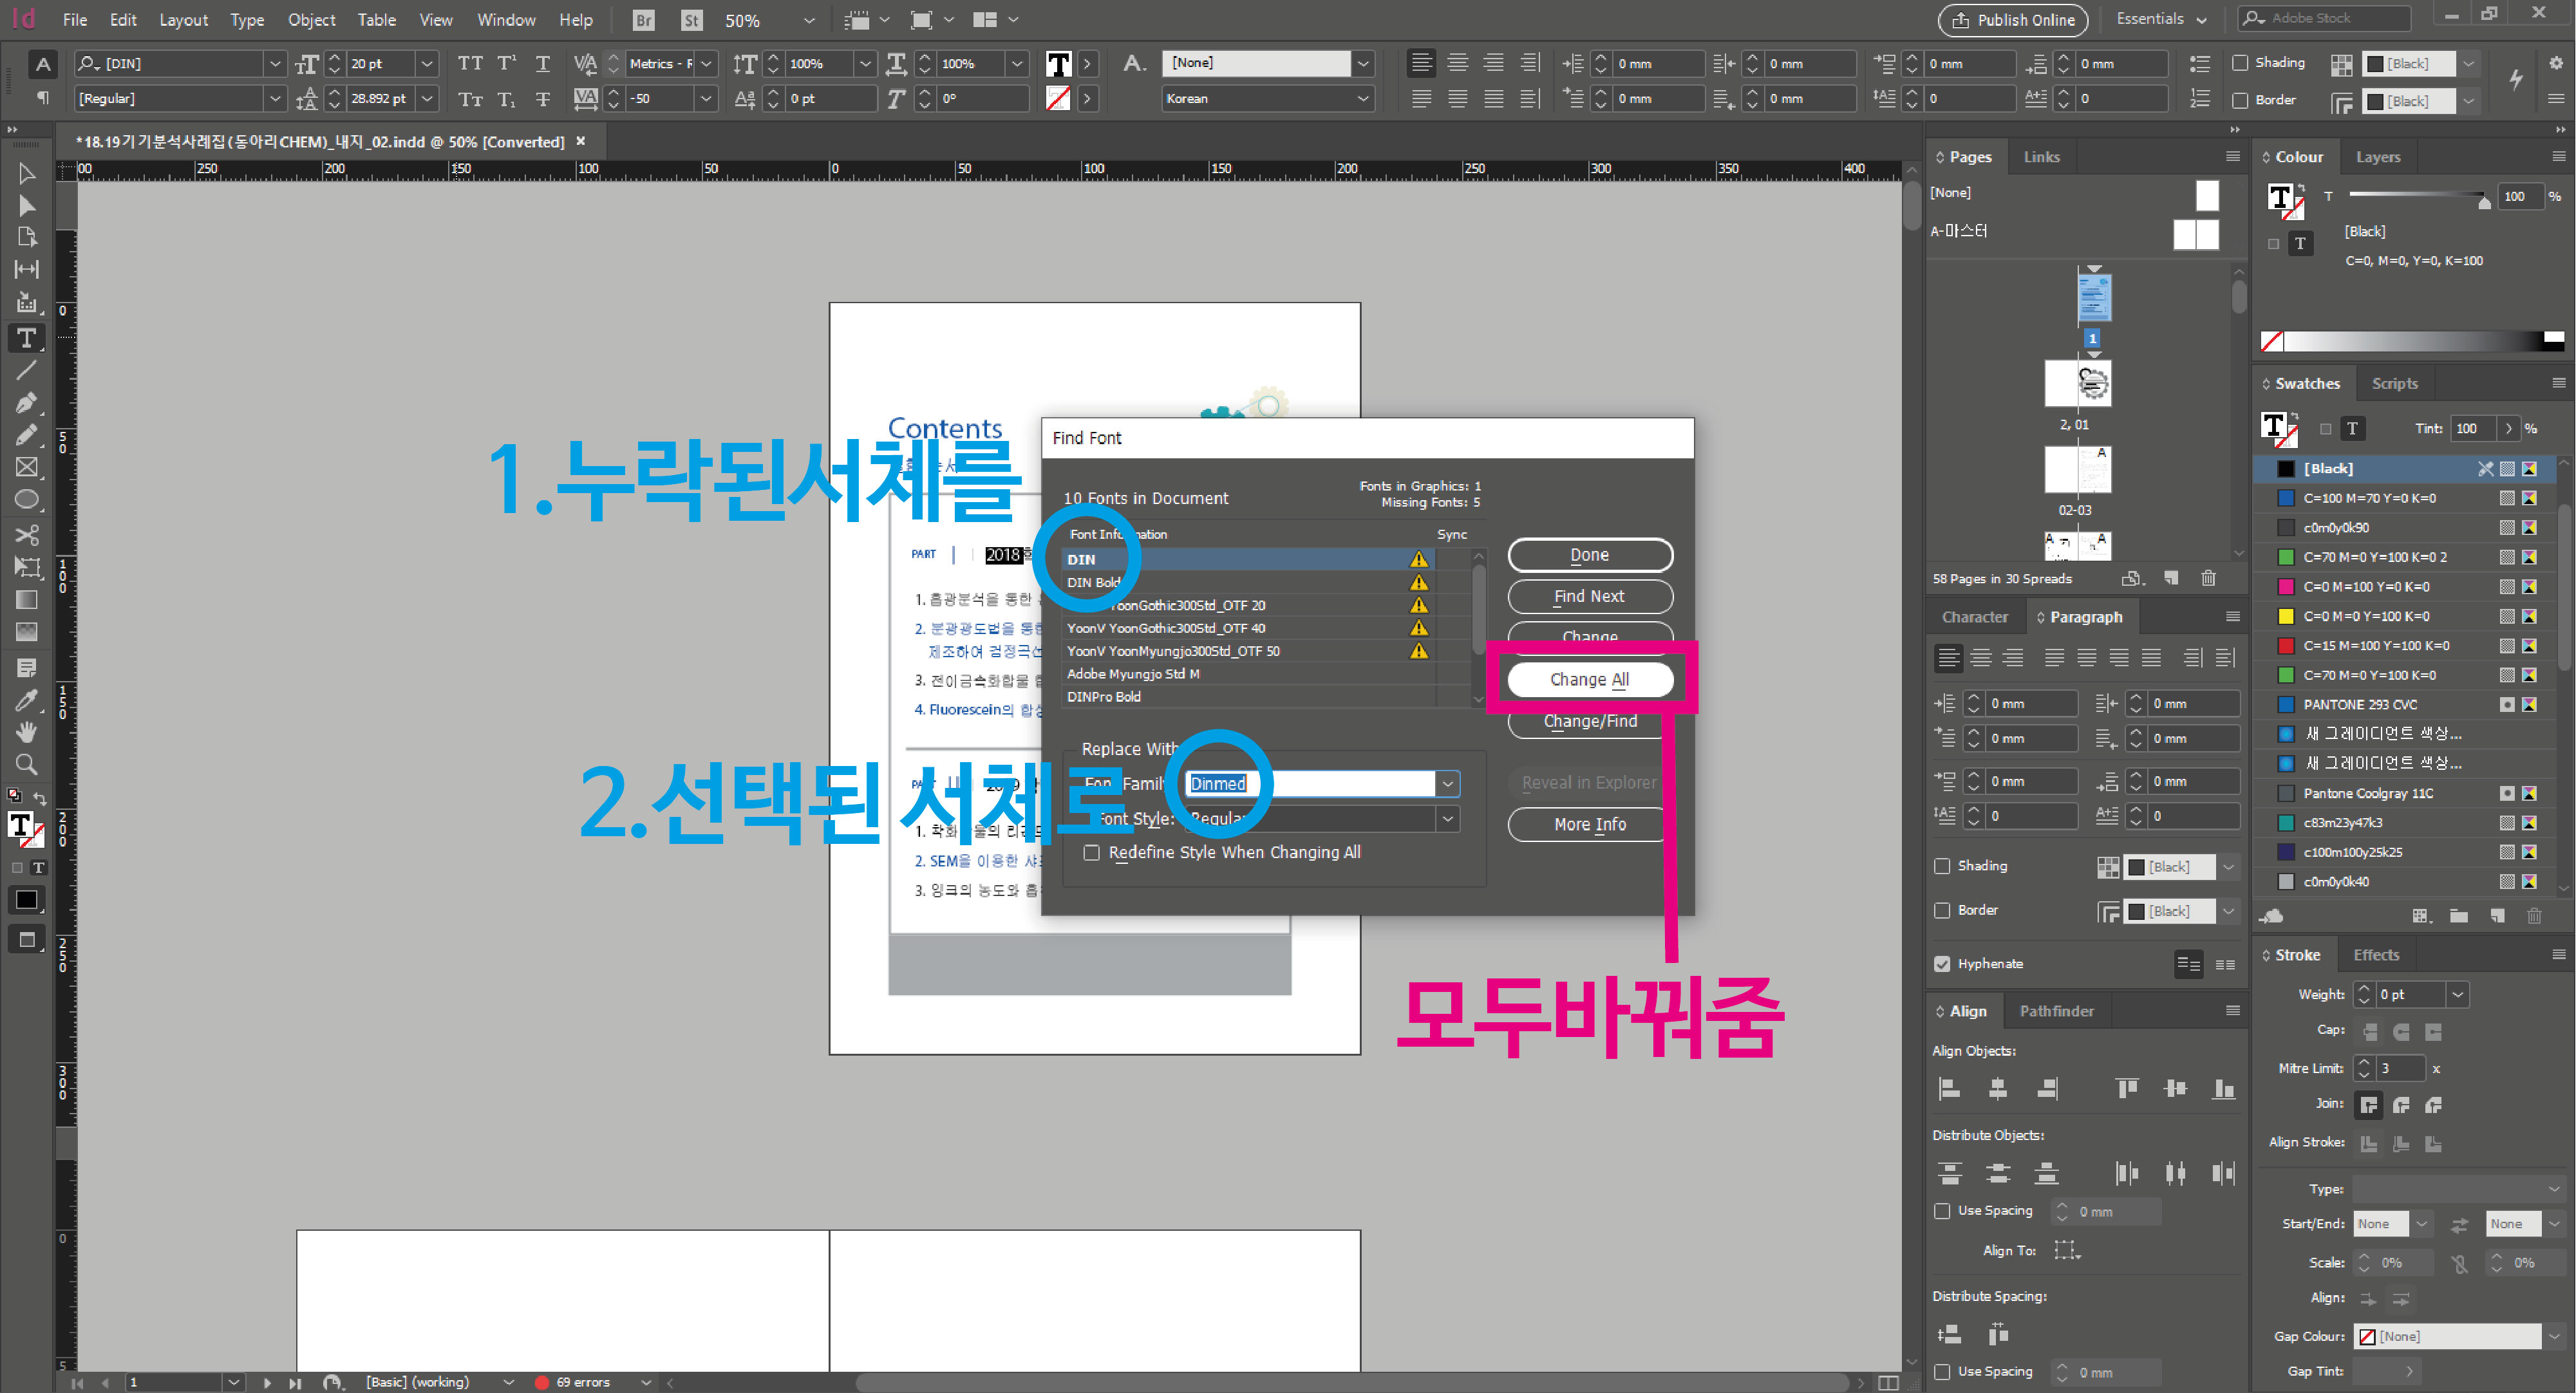Viewport: 2576px width, 1393px height.
Task: Select the Scissors tool
Action: coord(27,534)
